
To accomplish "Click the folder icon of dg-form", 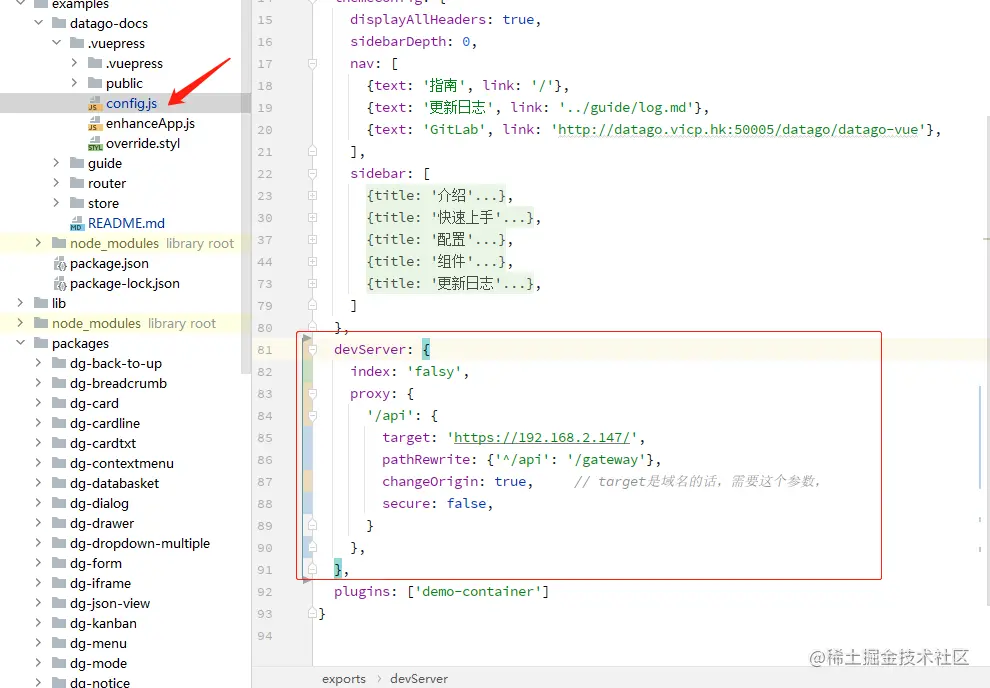I will coord(59,563).
